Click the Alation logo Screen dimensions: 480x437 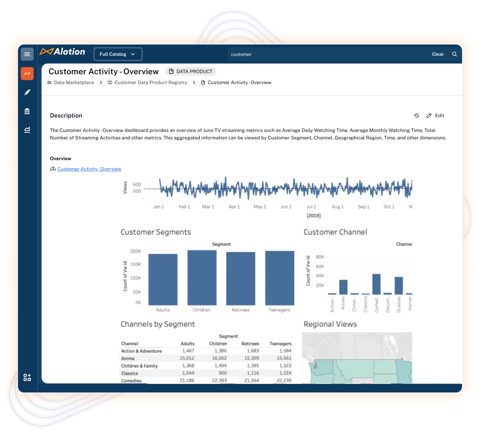pyautogui.click(x=63, y=52)
